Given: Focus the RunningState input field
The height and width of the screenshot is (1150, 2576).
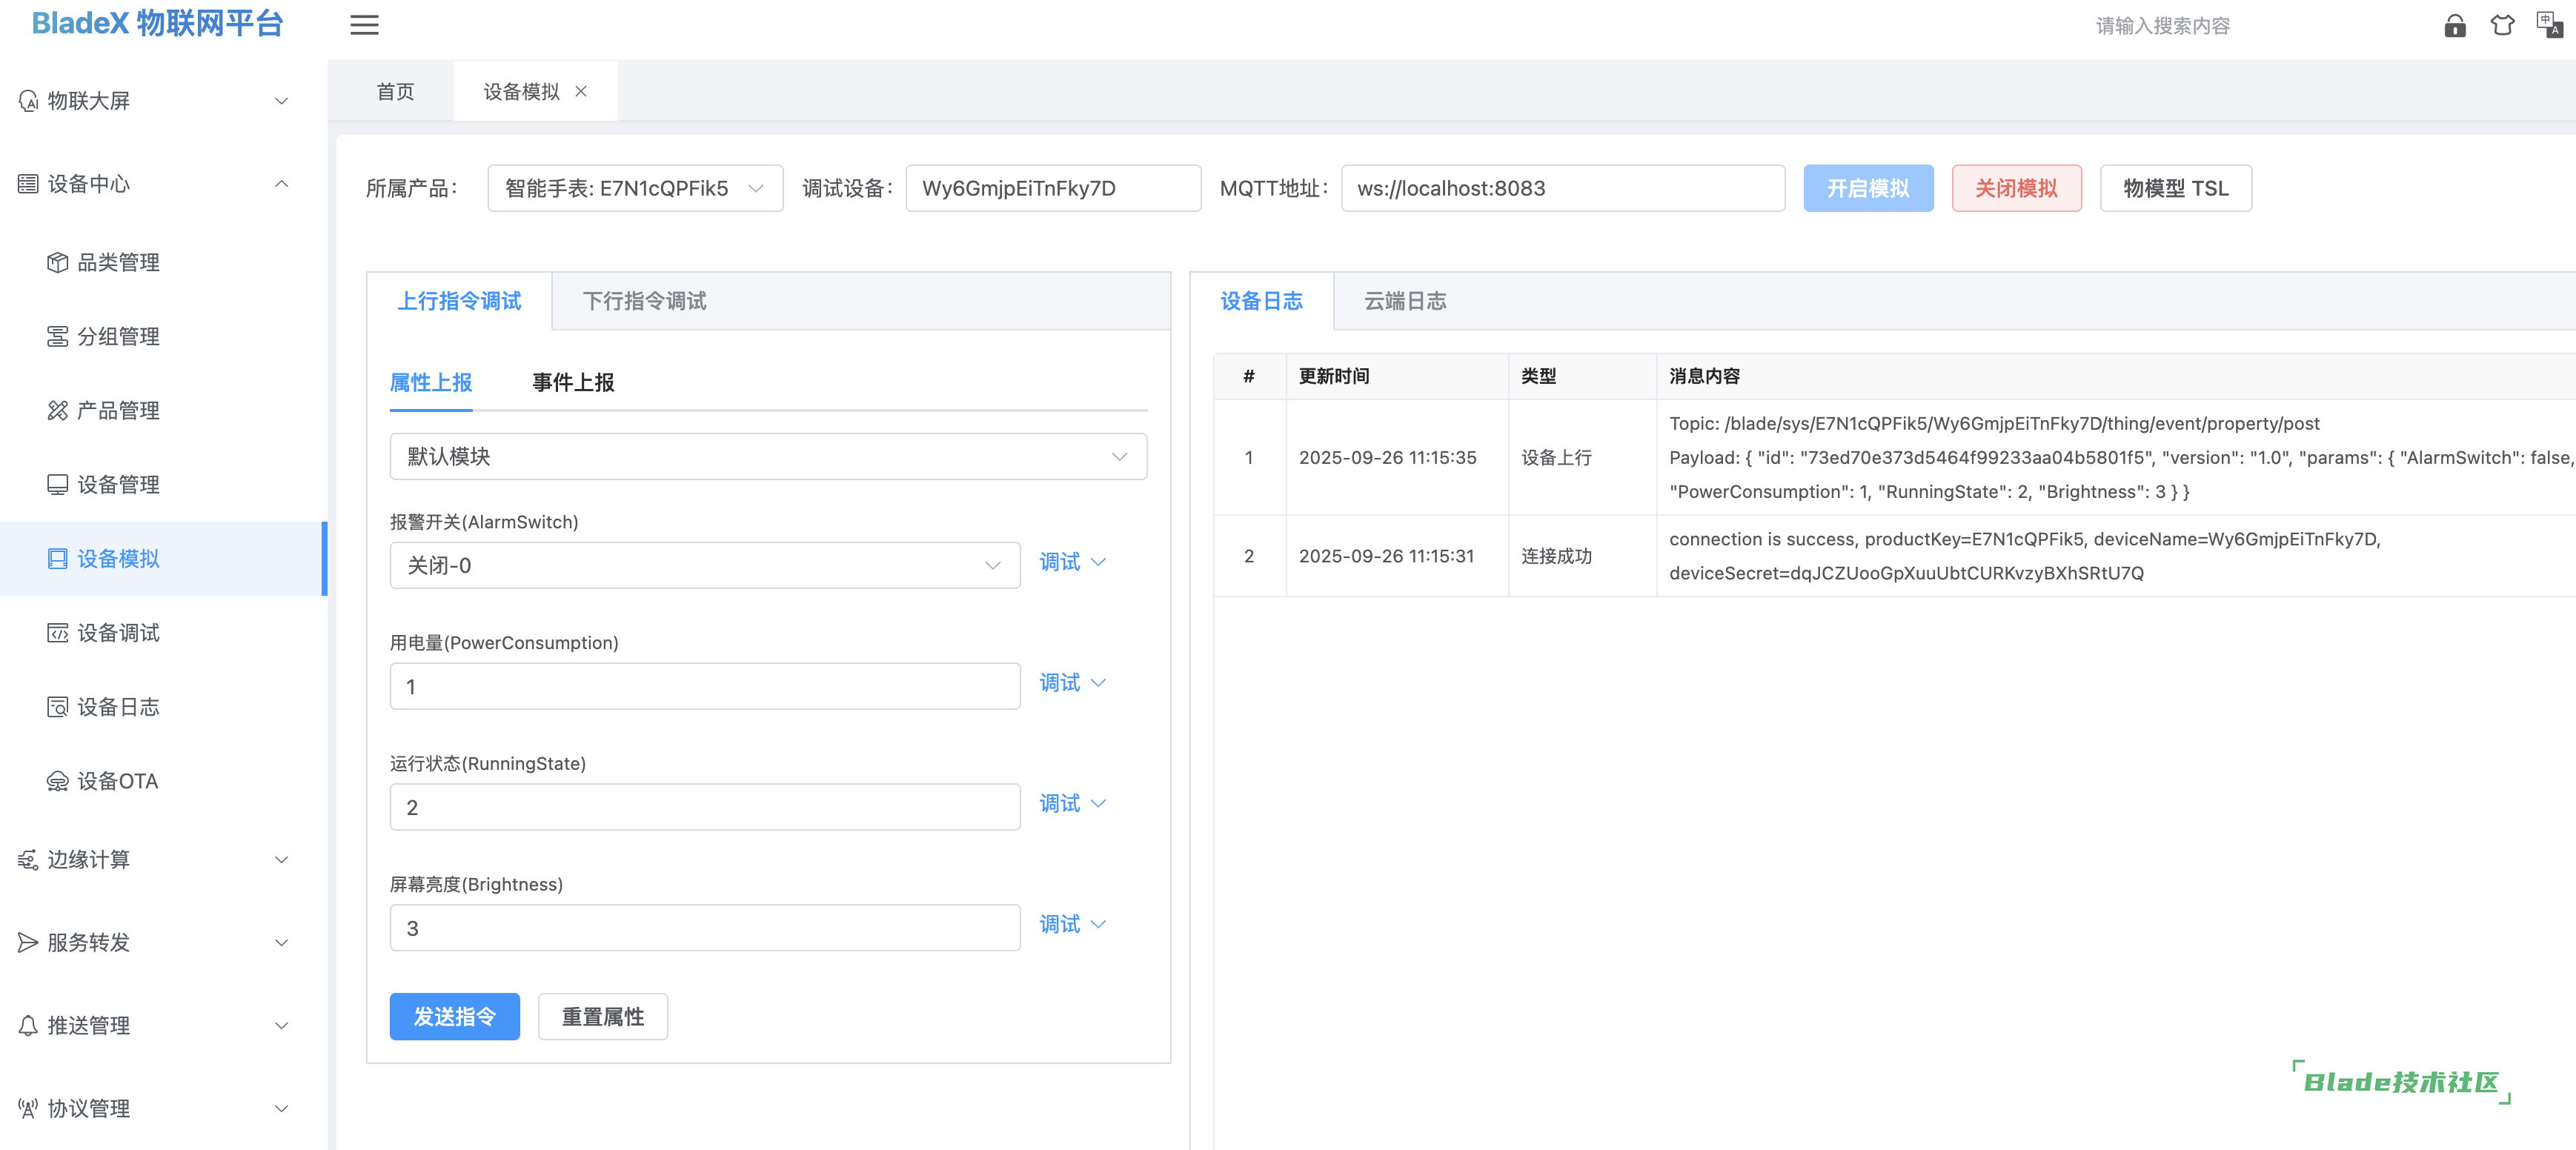Looking at the screenshot, I should pyautogui.click(x=705, y=807).
